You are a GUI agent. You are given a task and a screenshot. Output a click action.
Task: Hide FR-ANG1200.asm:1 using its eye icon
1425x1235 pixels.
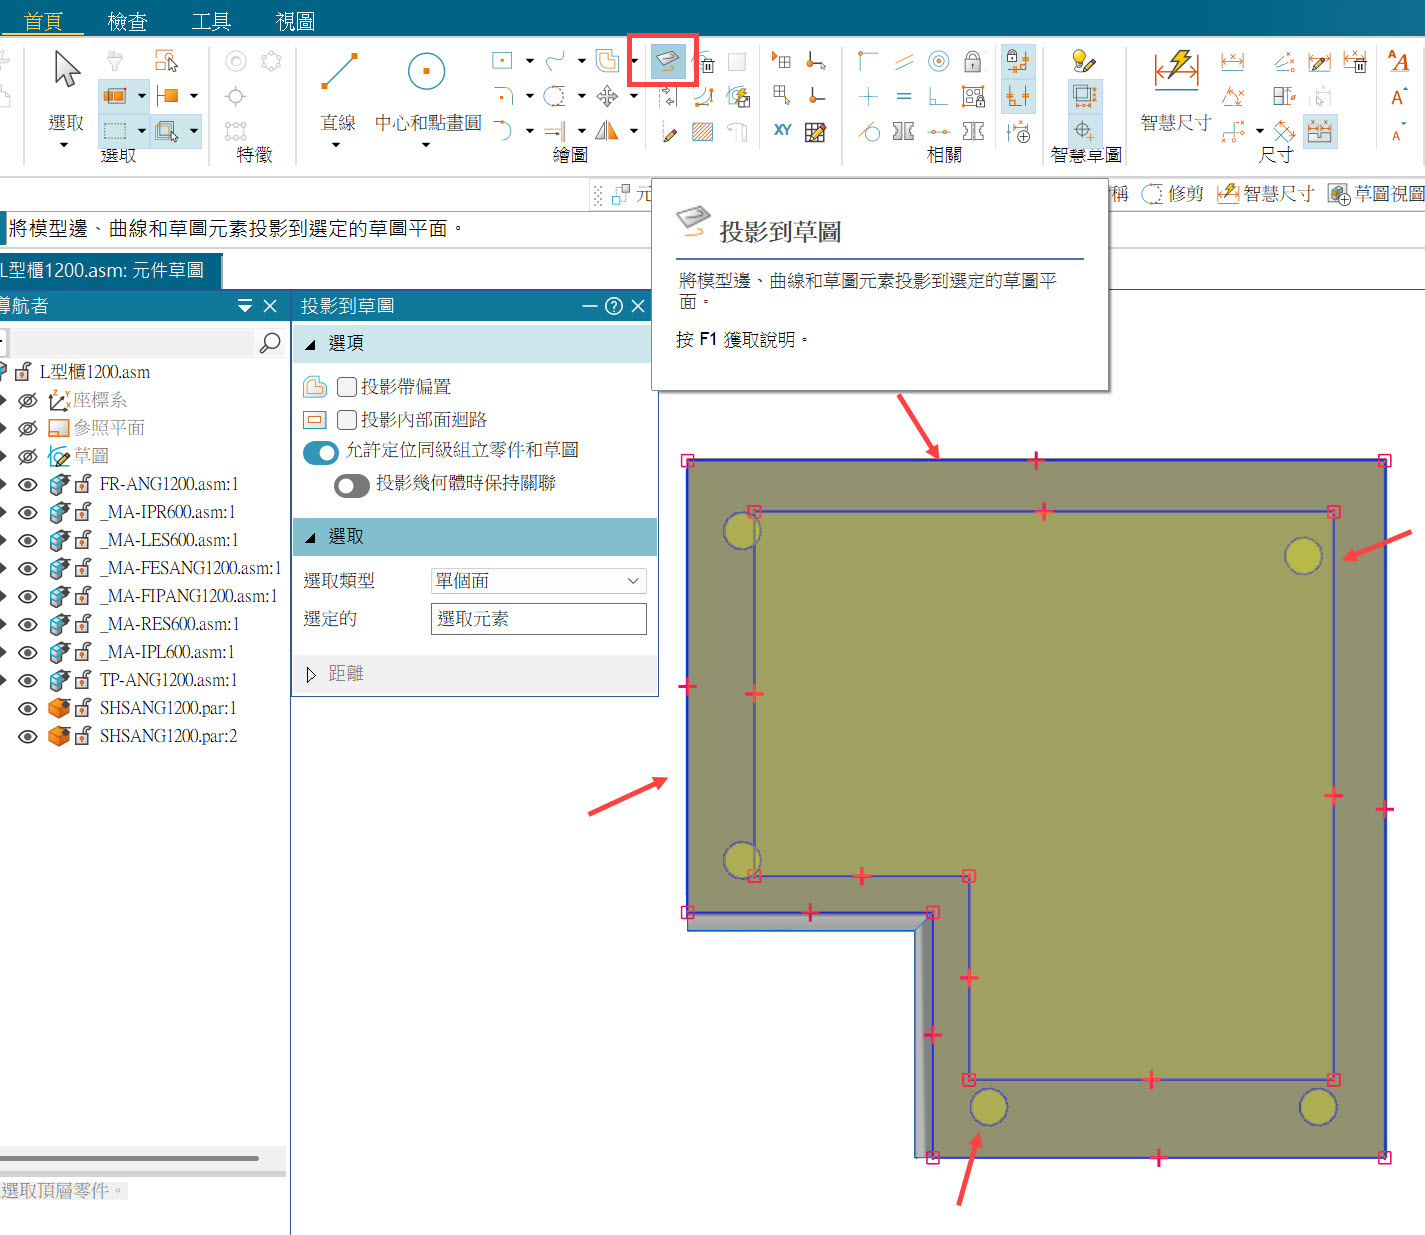tap(28, 485)
